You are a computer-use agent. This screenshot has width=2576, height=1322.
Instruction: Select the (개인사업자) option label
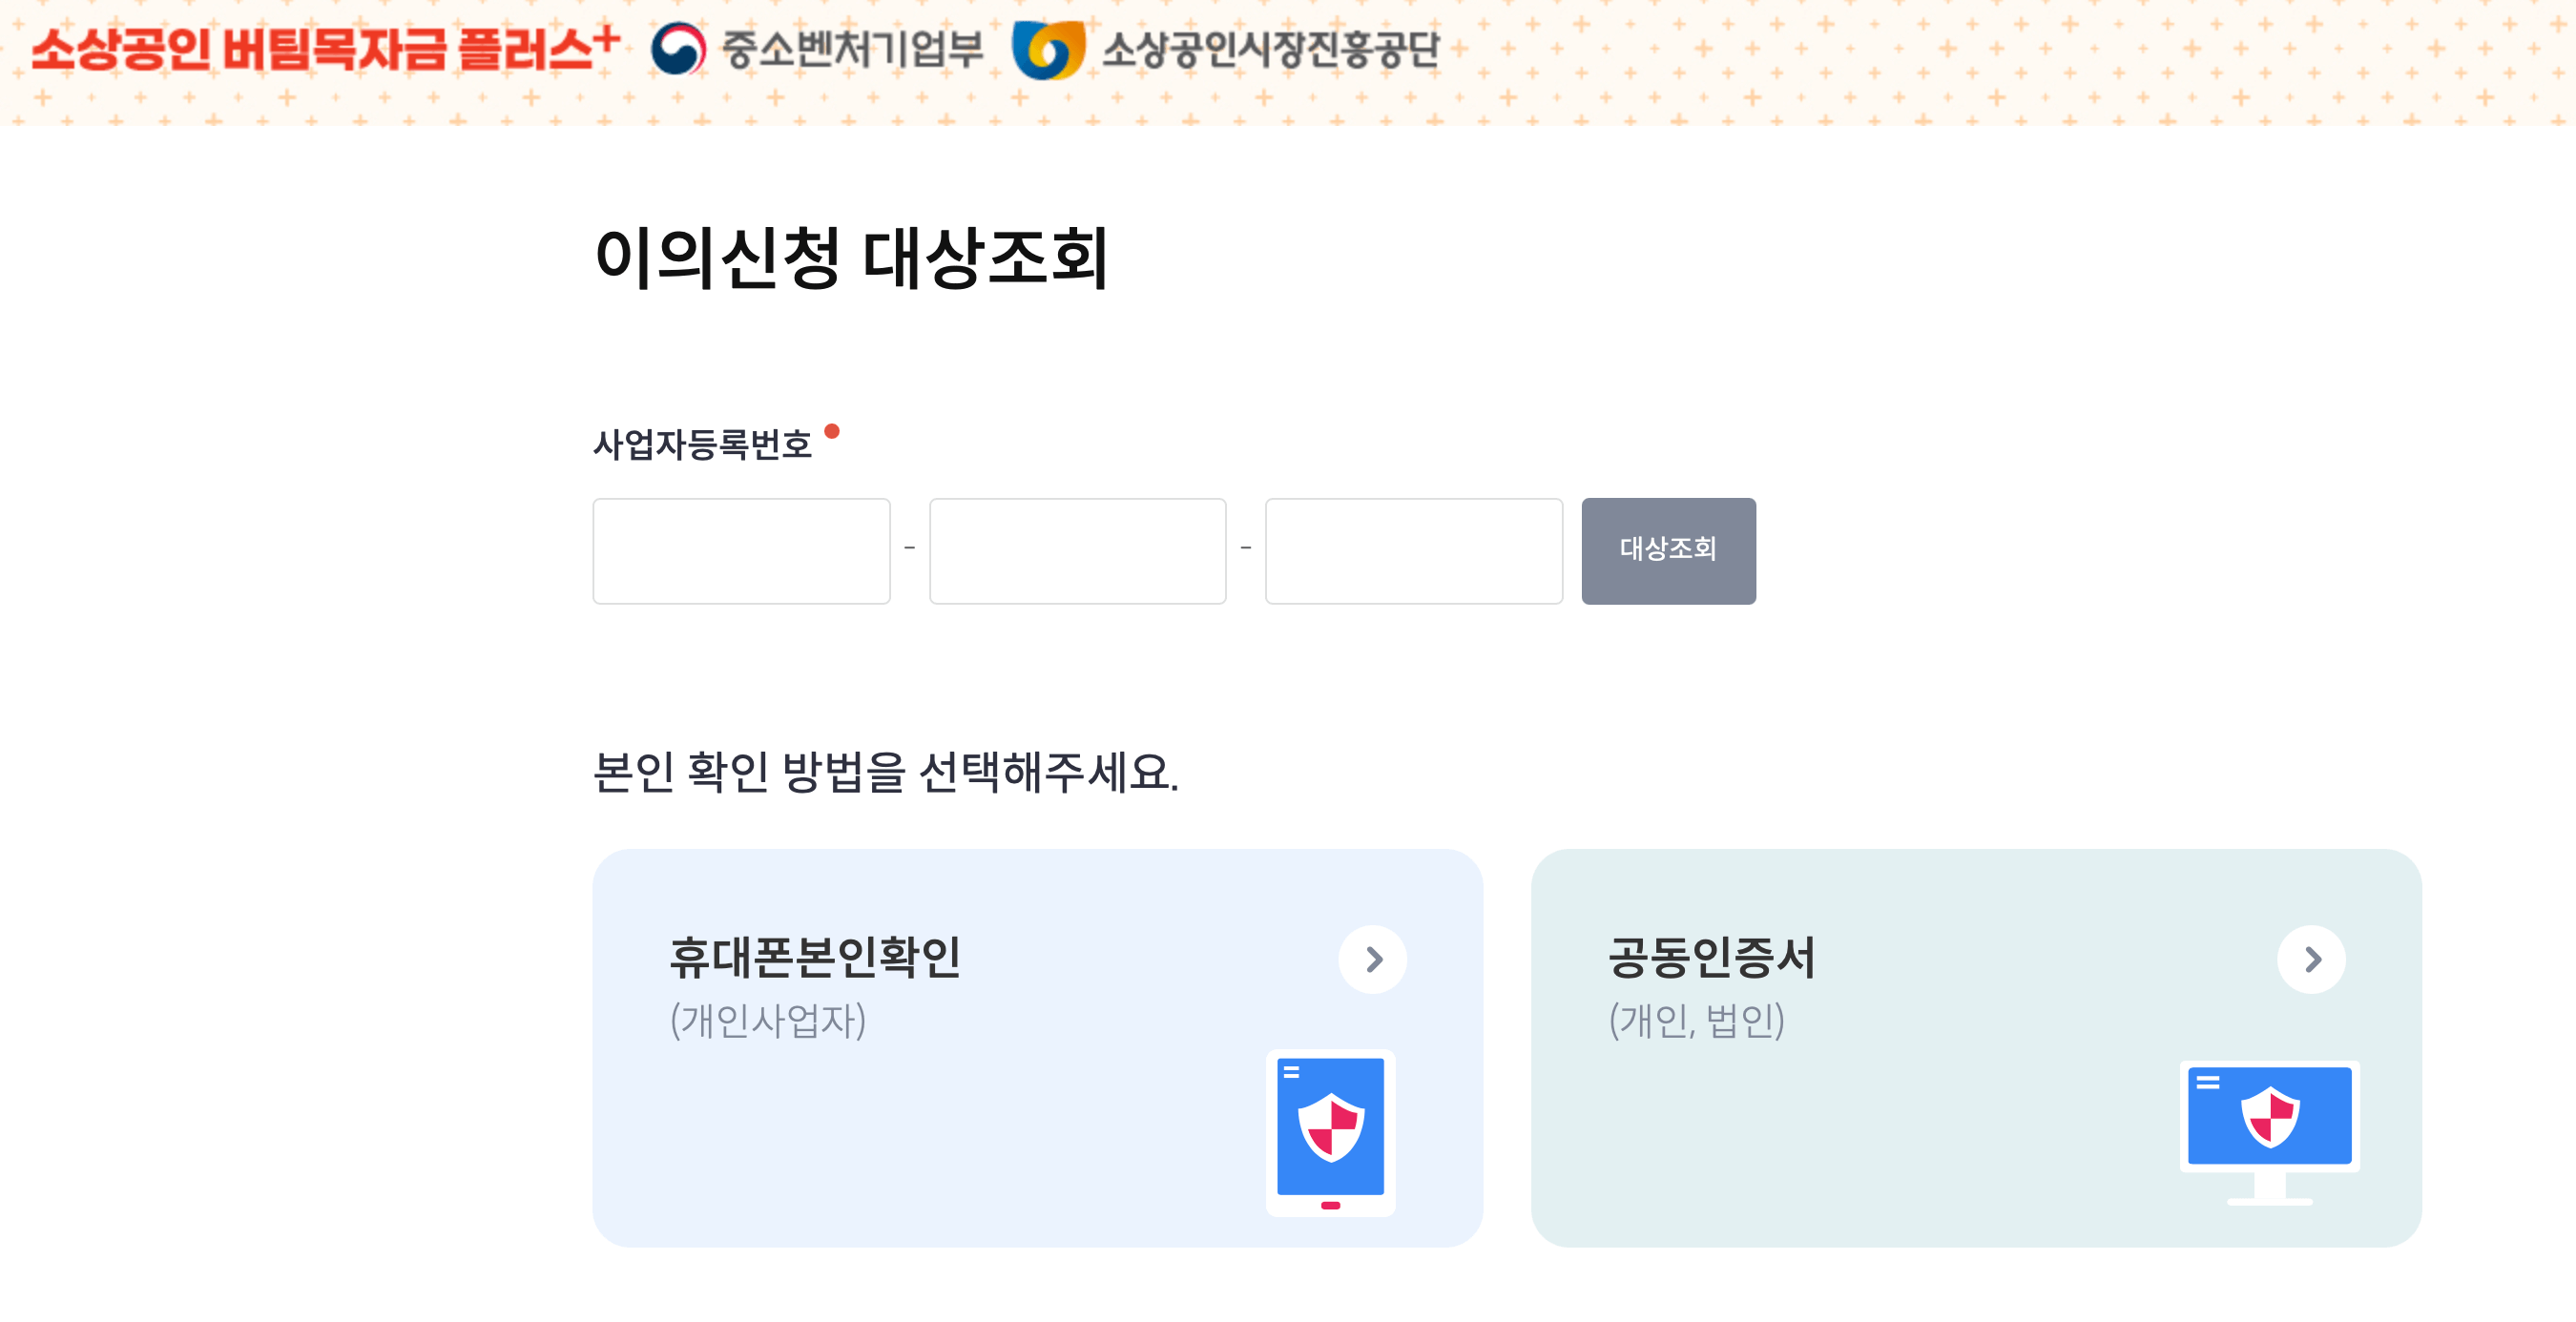pyautogui.click(x=769, y=1020)
